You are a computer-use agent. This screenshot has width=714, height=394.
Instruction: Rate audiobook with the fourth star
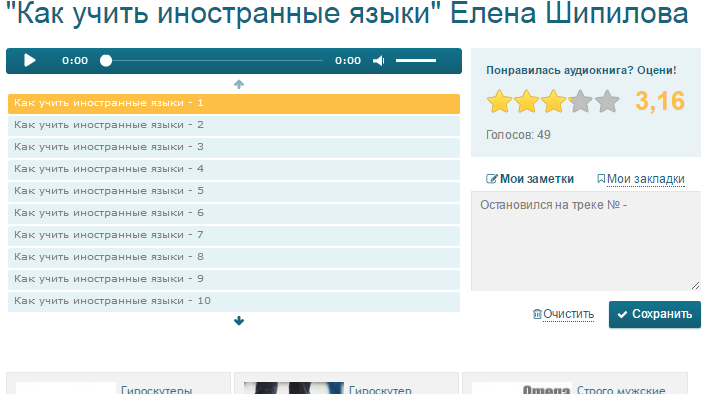coord(580,101)
